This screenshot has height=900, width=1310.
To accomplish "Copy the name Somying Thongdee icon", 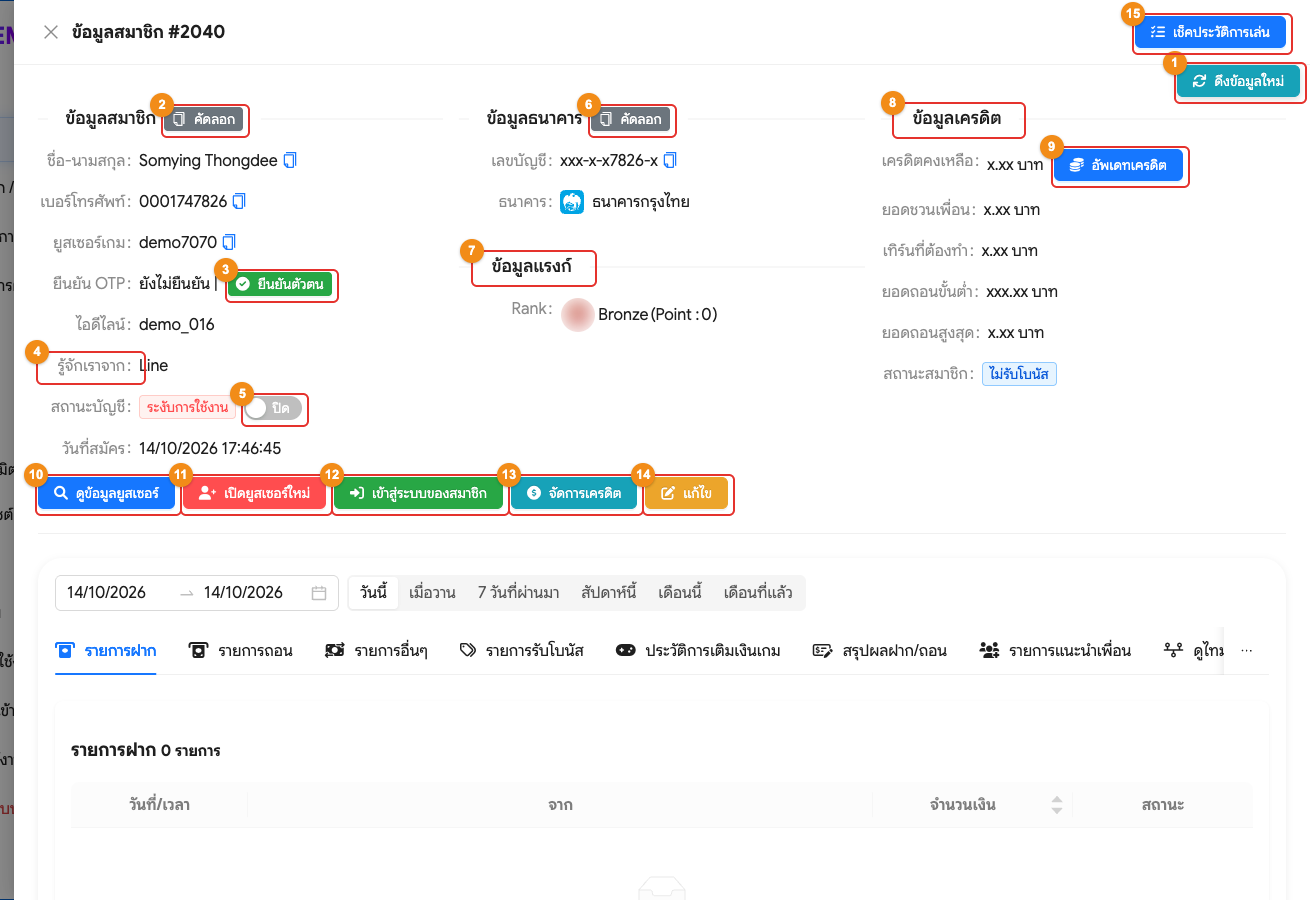I will coord(291,160).
